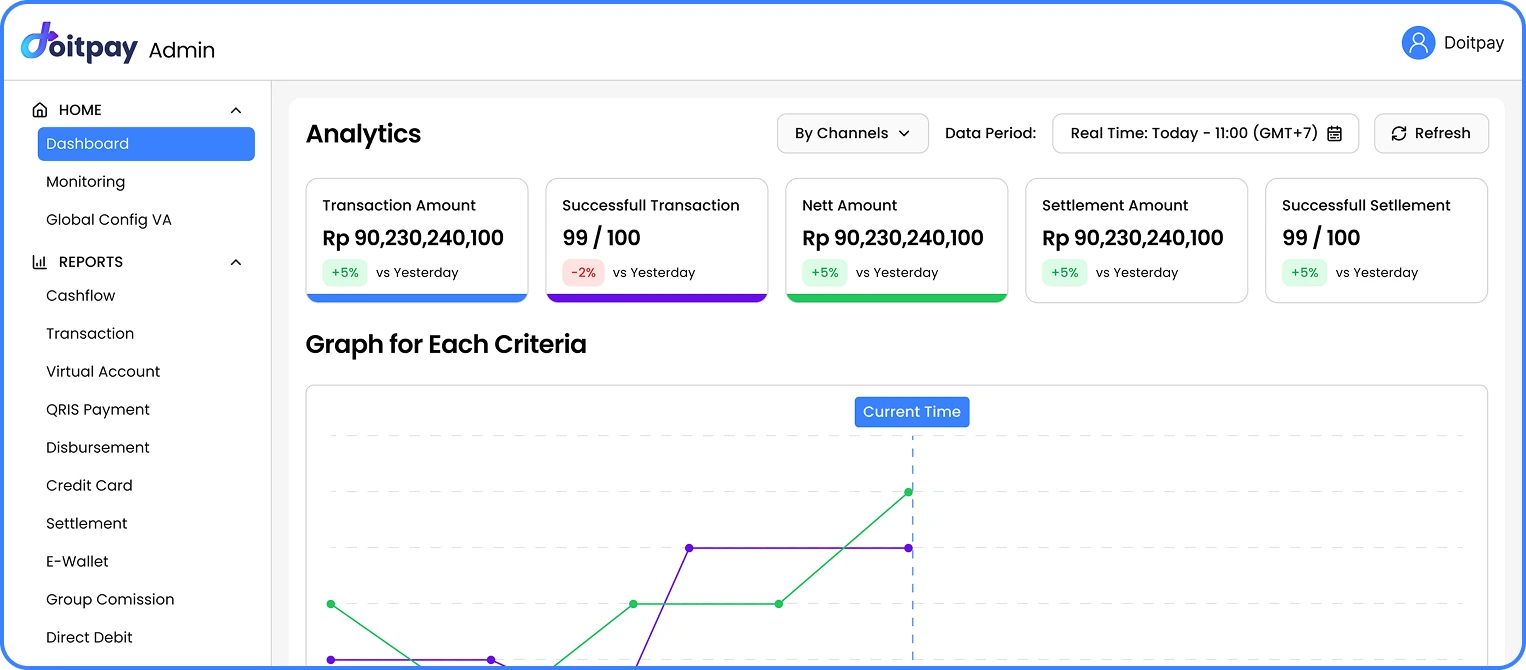Click the Graph for Each Criteria heading

click(x=446, y=345)
